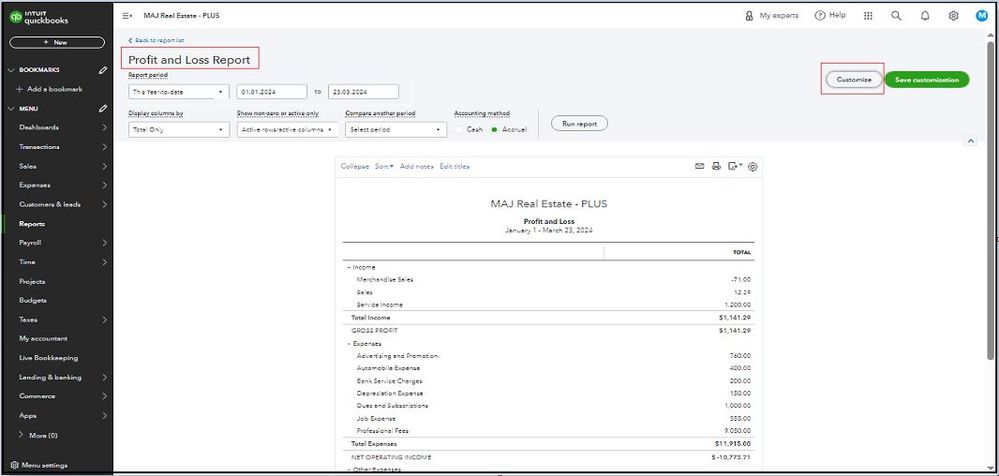Collapse the Income group in the report
Screen dimensions: 999x476
349,268
